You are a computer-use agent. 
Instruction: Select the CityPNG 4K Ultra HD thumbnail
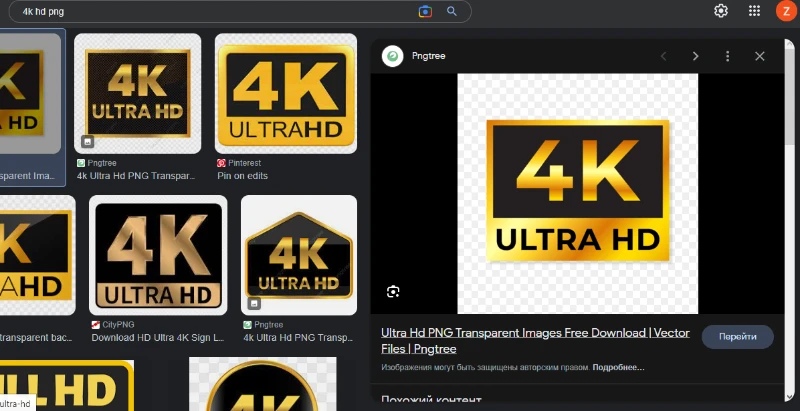[x=158, y=255]
